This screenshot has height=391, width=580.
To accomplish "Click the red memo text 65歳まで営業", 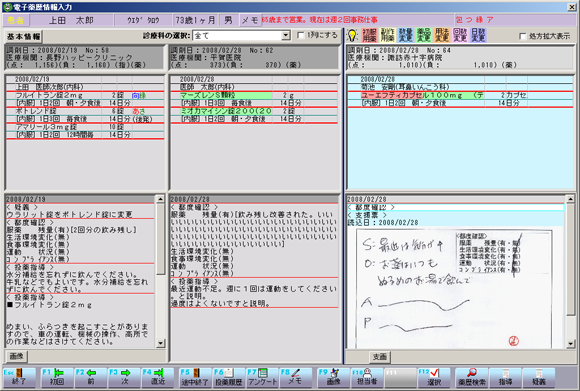I will [320, 20].
